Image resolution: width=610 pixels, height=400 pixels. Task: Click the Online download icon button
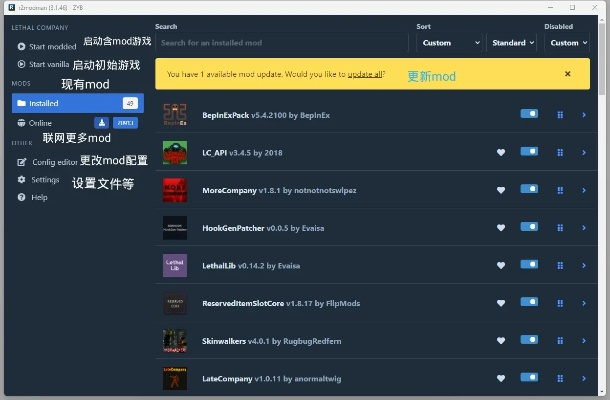102,123
